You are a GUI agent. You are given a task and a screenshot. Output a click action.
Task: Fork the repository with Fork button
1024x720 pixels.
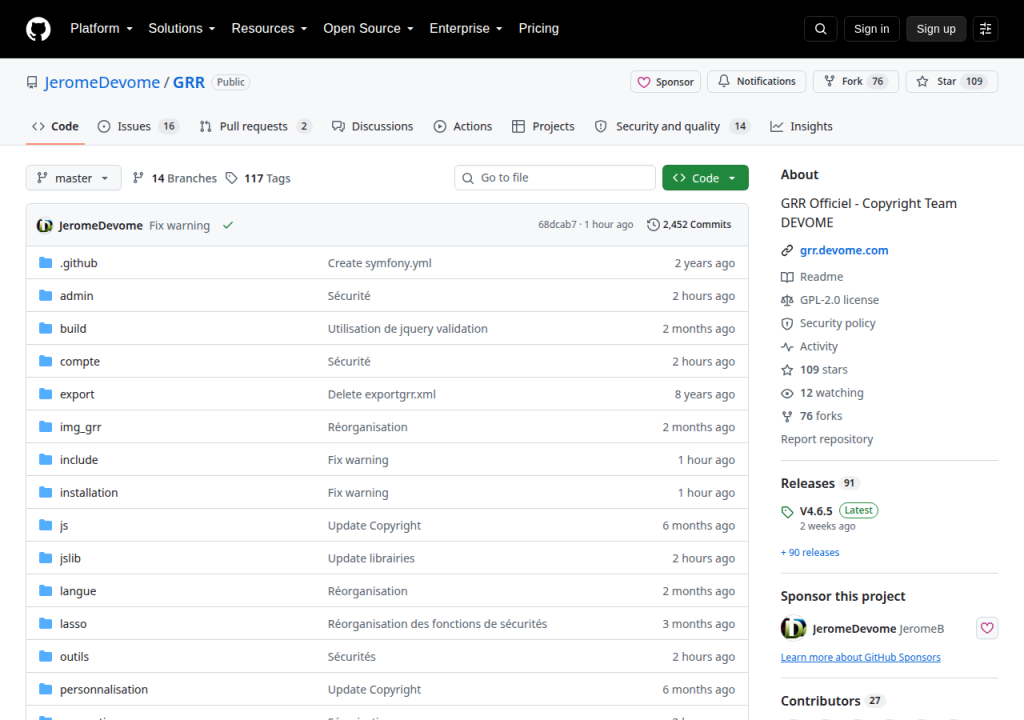(856, 82)
